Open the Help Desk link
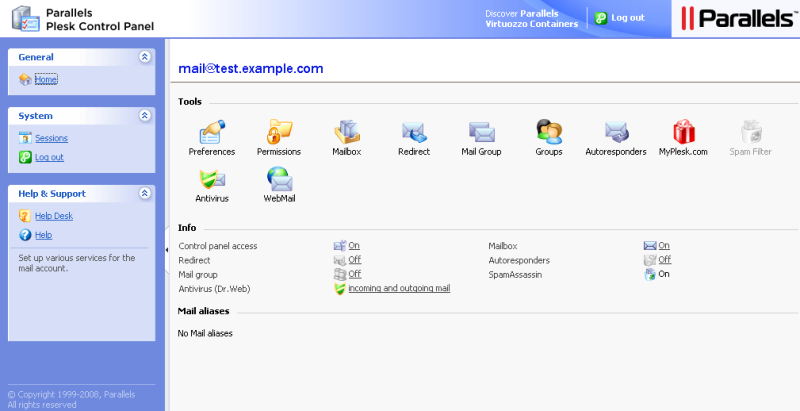 [54, 216]
